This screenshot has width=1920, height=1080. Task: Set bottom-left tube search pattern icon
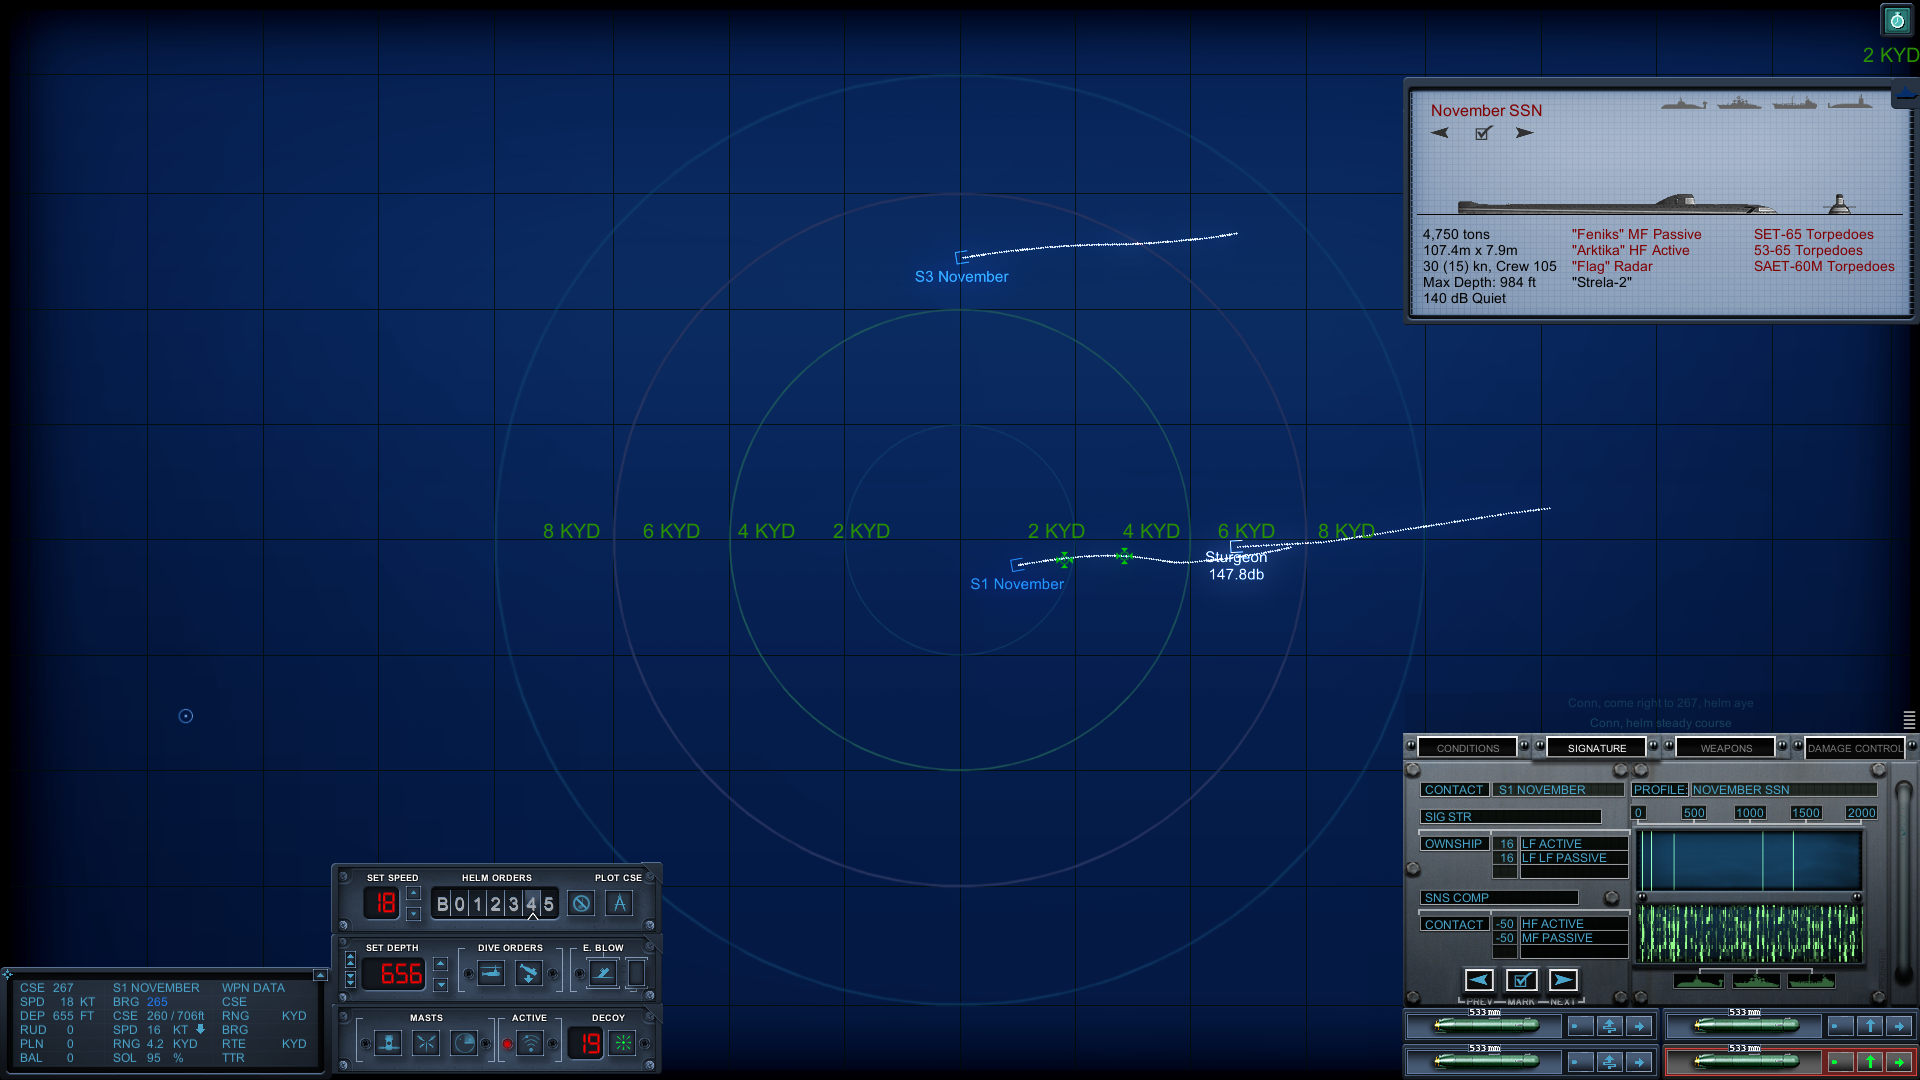1609,1062
